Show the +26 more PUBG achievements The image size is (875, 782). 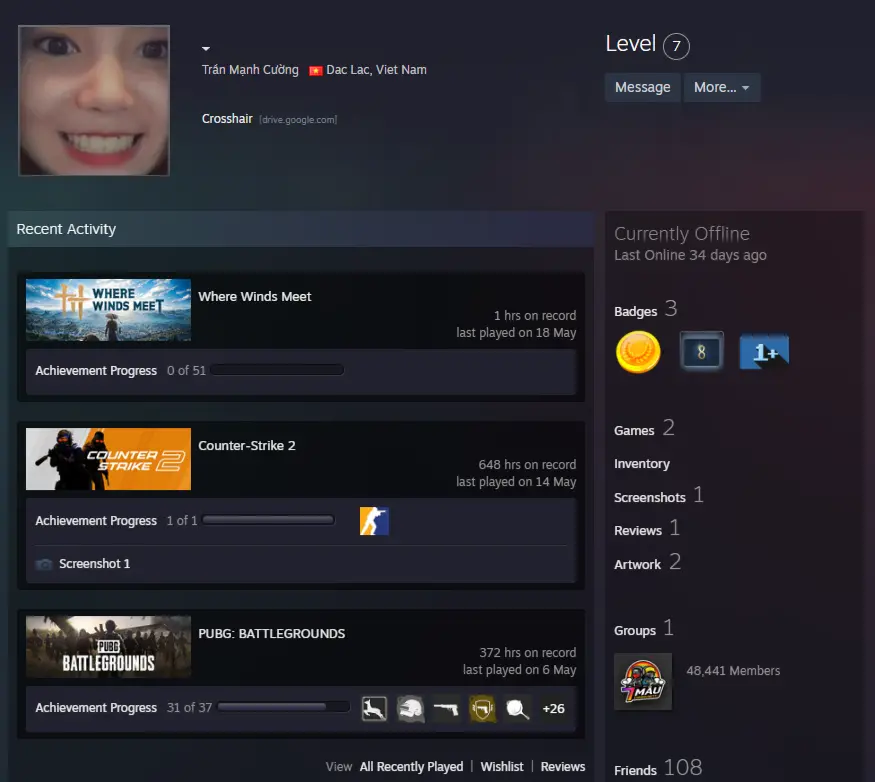click(x=553, y=709)
